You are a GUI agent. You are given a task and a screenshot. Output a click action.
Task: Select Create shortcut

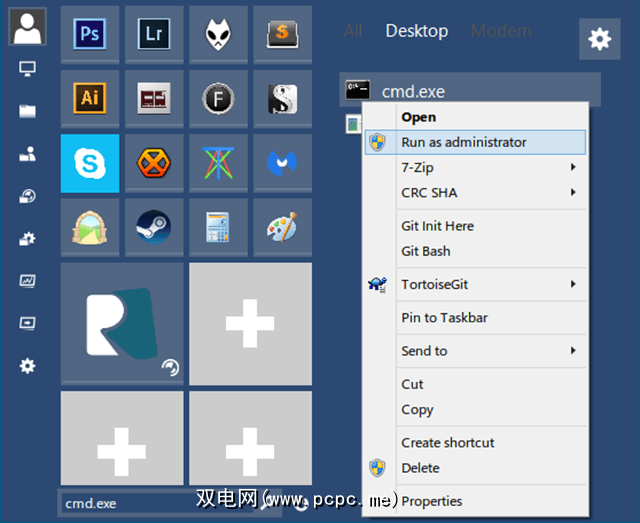476,443
